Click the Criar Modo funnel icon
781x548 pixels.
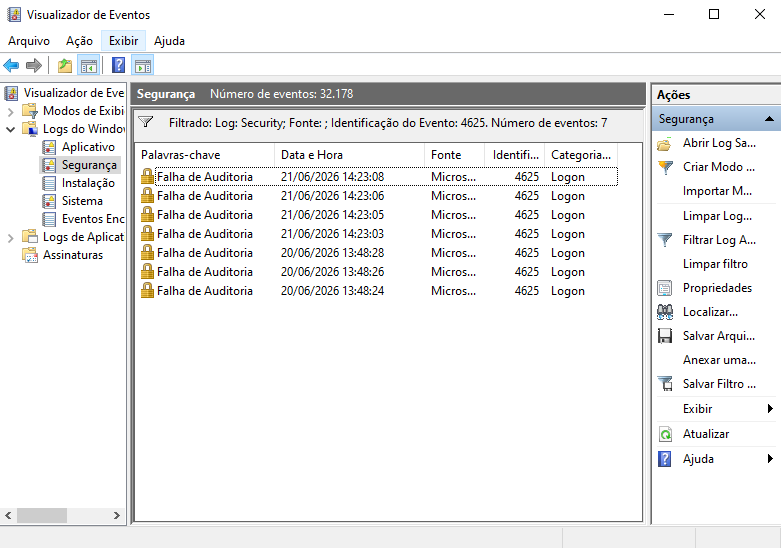665,167
